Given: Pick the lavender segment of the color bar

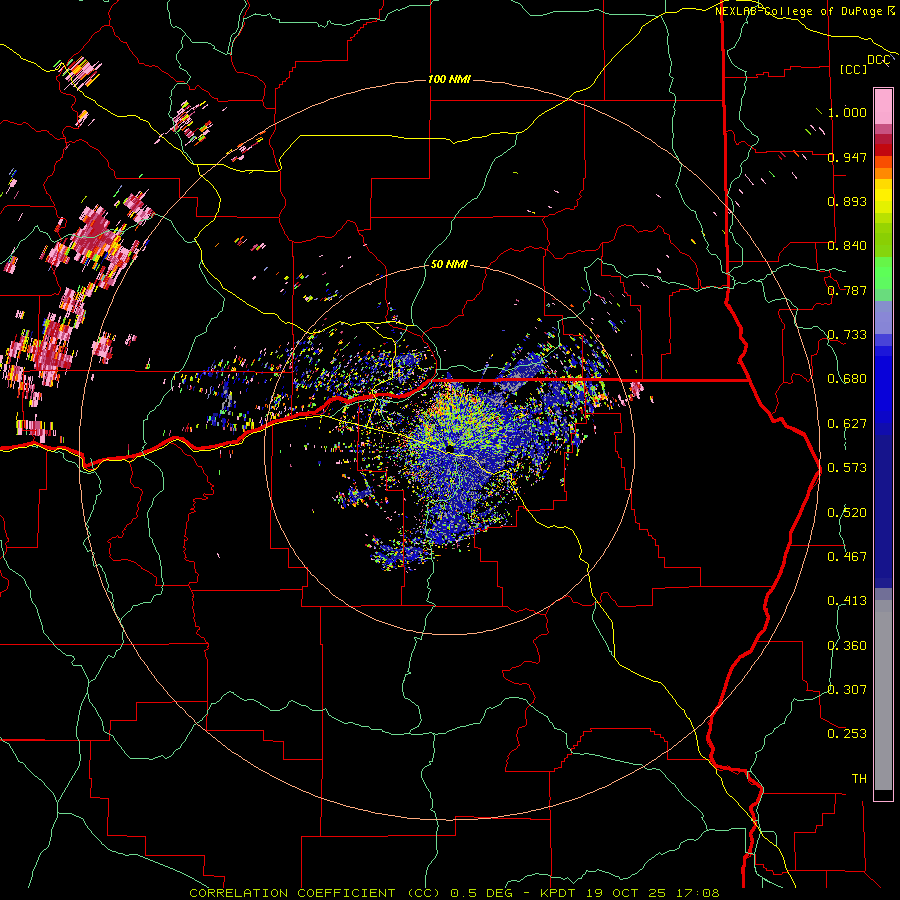Looking at the screenshot, I should pos(883,317).
